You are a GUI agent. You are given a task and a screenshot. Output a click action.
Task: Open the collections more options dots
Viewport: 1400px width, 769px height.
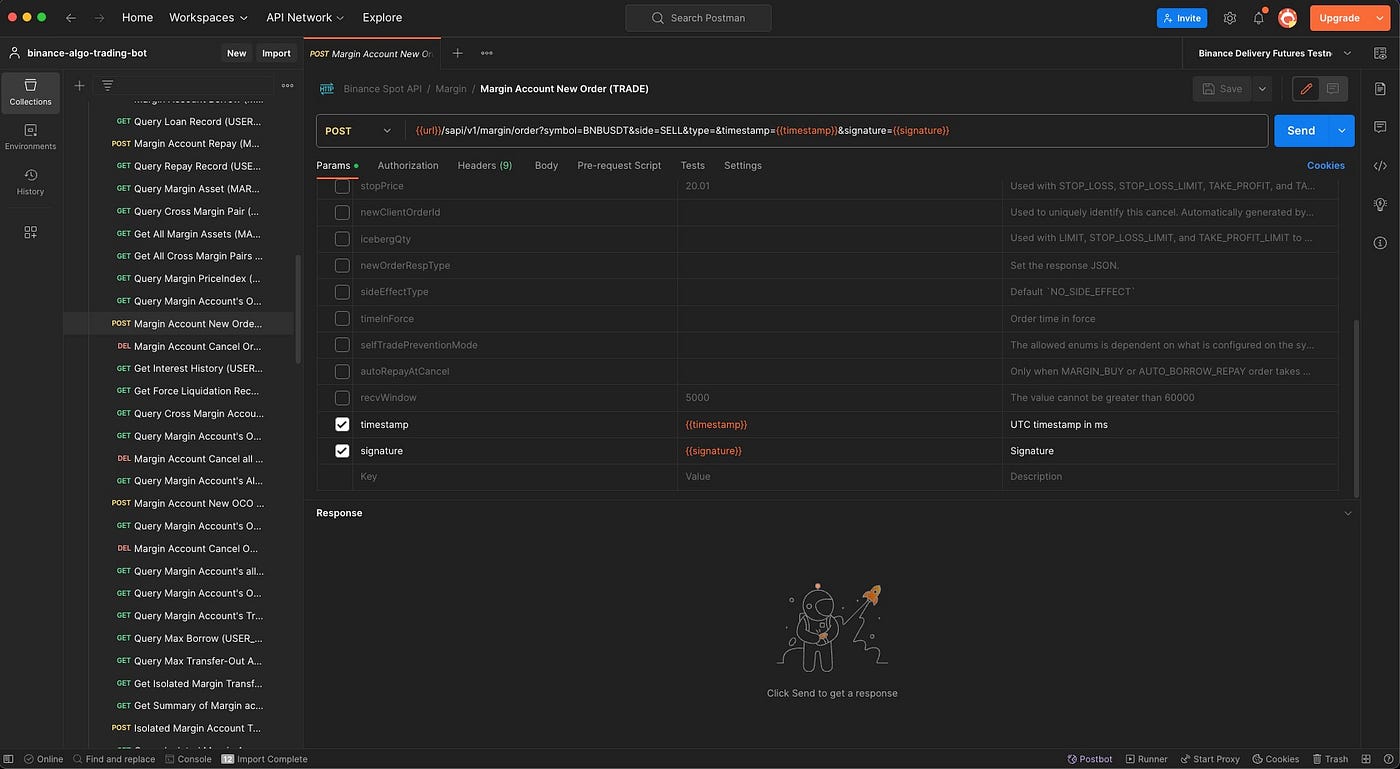287,86
